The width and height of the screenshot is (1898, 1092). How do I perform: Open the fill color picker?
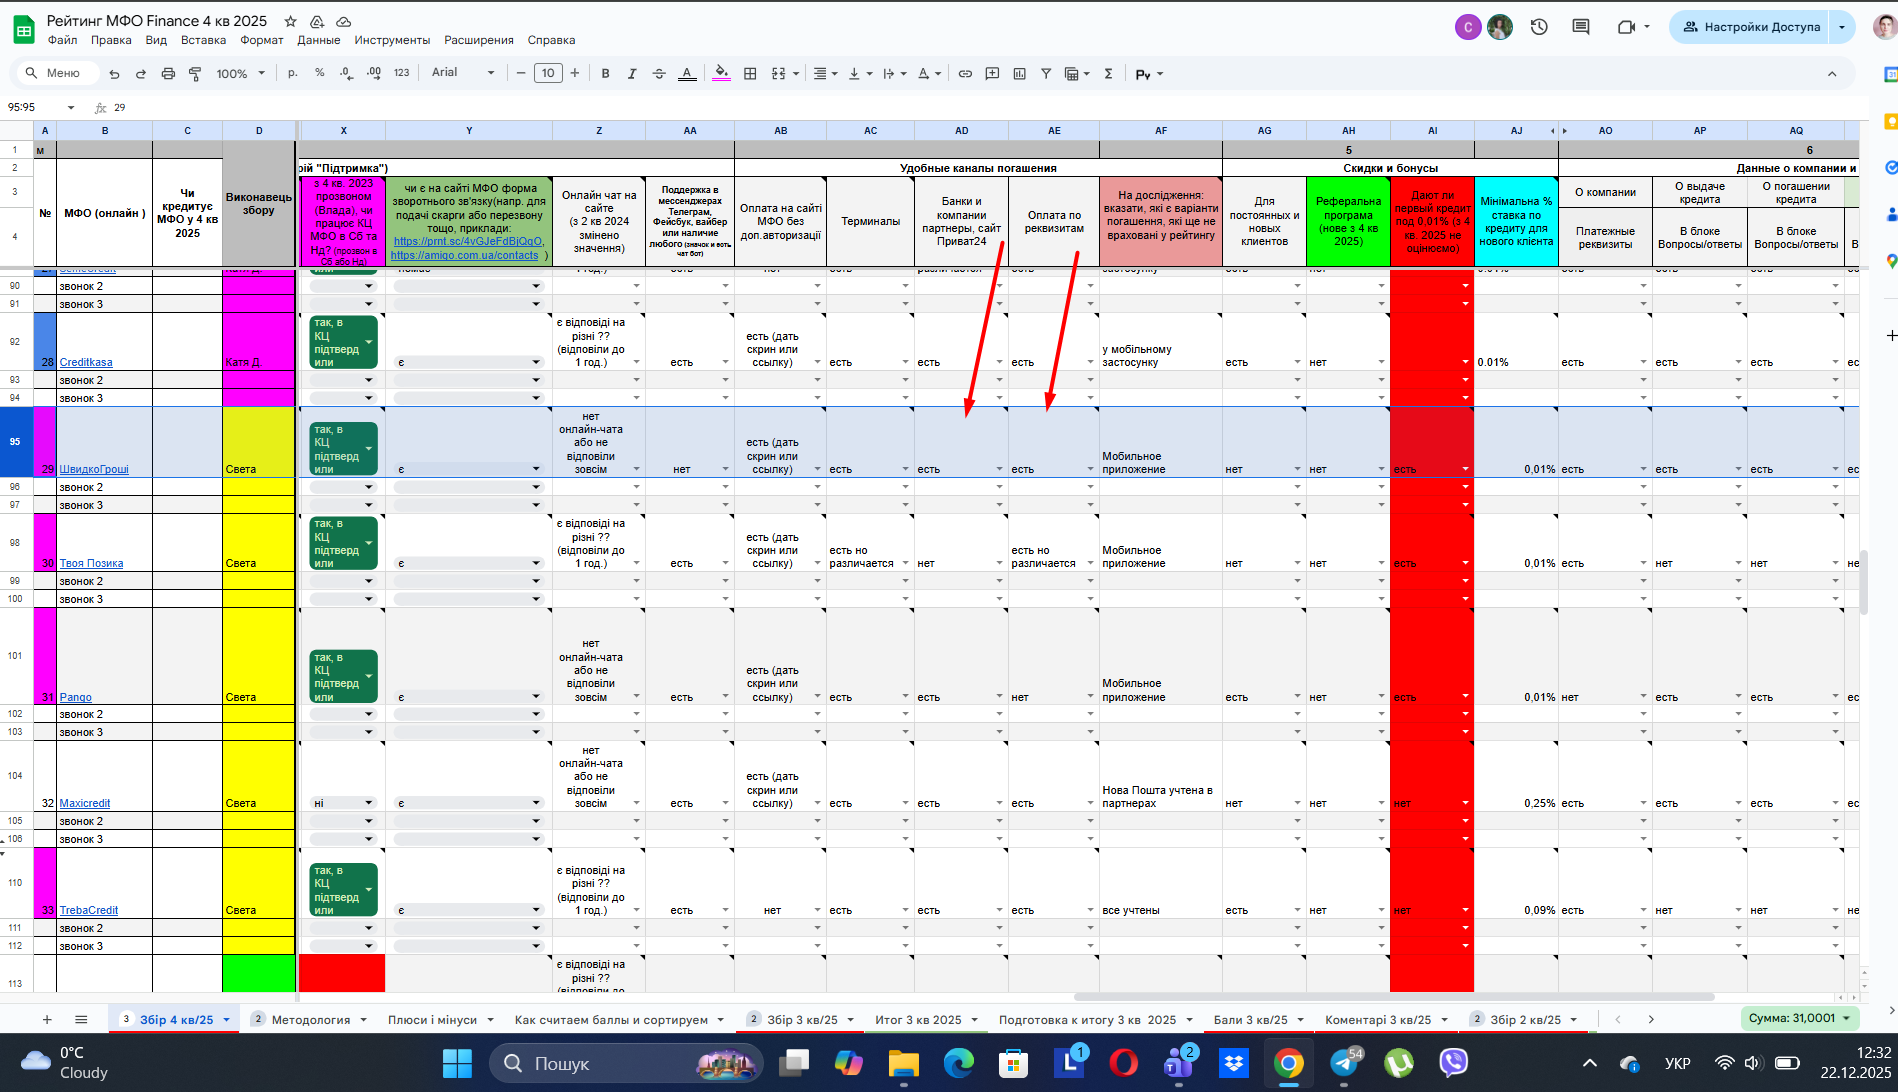pyautogui.click(x=721, y=74)
